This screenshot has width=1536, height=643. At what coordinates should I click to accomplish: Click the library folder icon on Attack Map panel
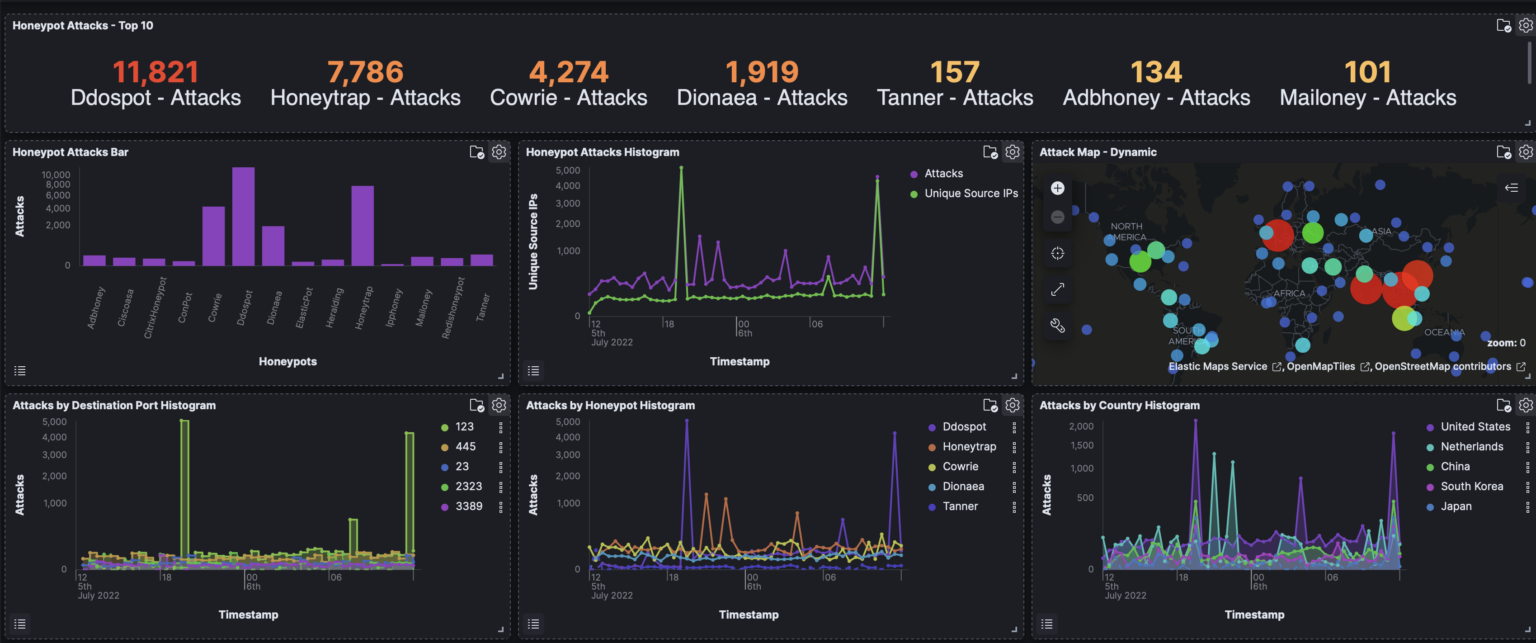[1503, 151]
